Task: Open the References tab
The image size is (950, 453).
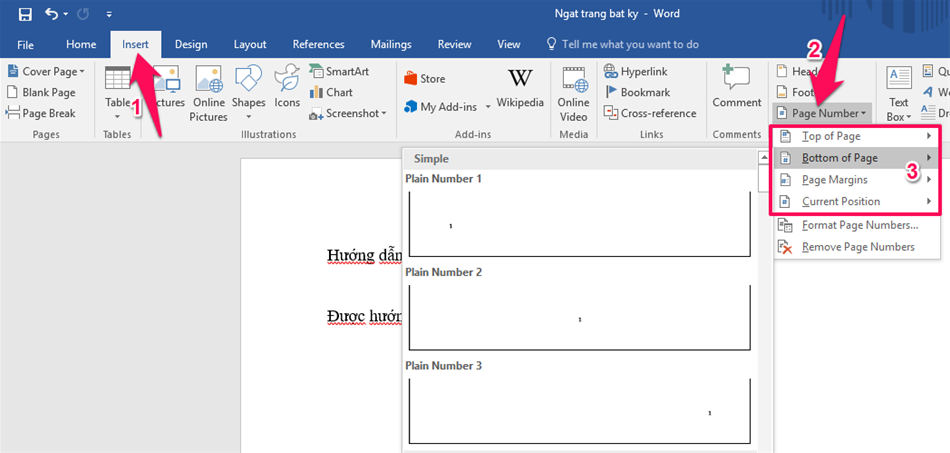Action: point(318,44)
